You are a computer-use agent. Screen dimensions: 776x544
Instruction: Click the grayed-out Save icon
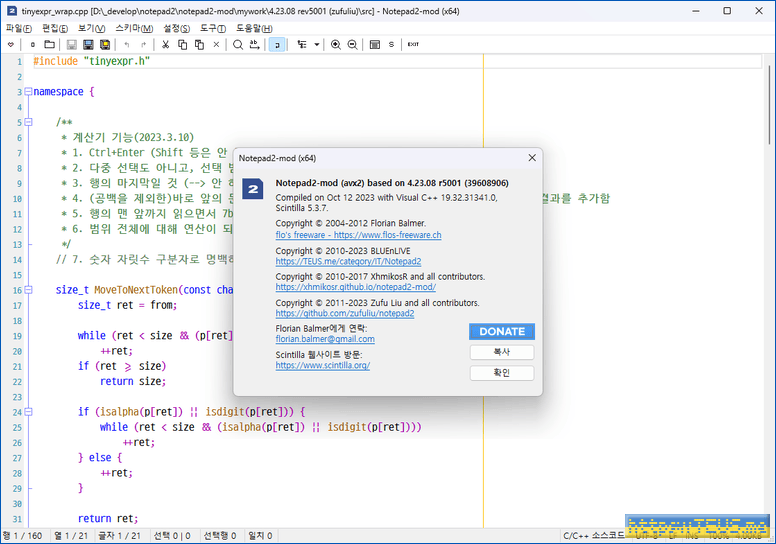click(x=72, y=45)
